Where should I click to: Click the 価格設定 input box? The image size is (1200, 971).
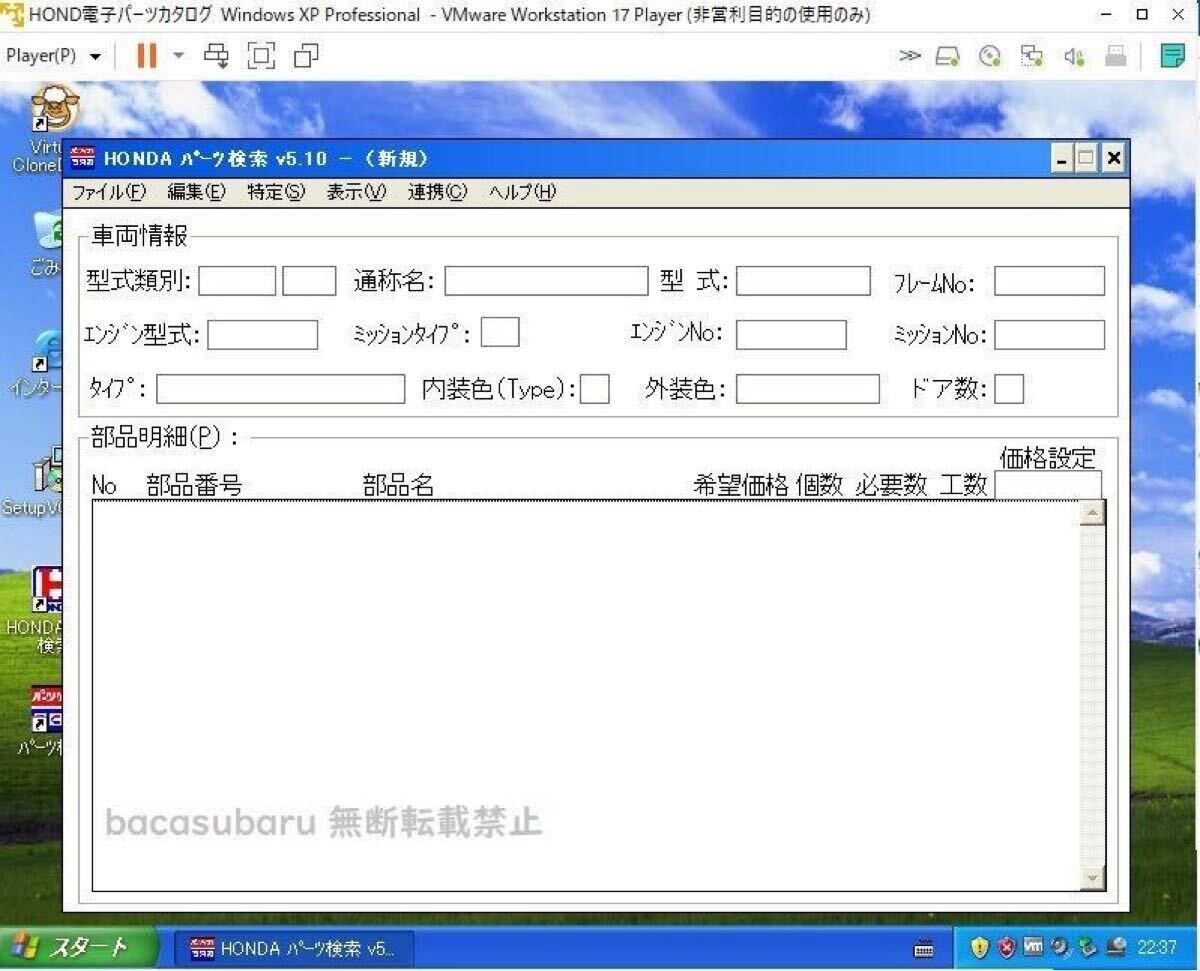click(1048, 485)
